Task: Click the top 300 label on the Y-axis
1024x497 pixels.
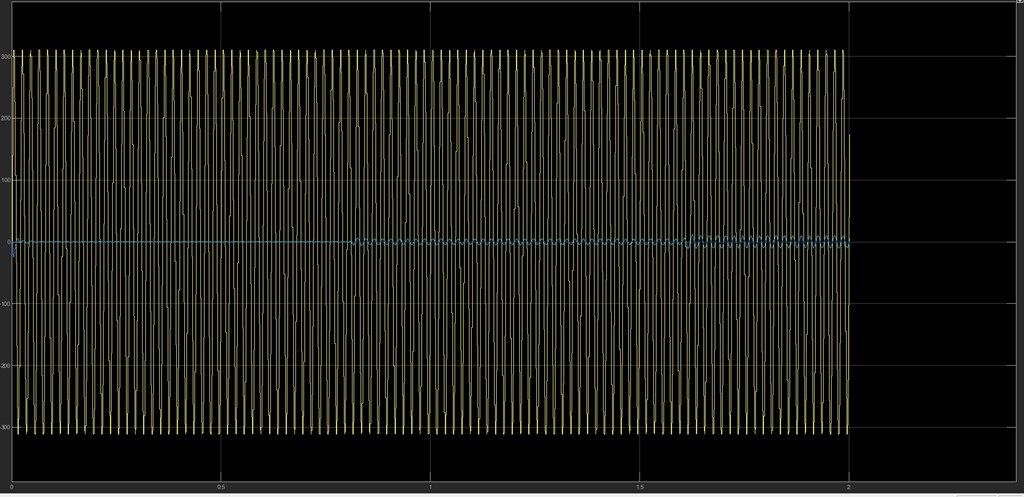Action: coord(5,57)
